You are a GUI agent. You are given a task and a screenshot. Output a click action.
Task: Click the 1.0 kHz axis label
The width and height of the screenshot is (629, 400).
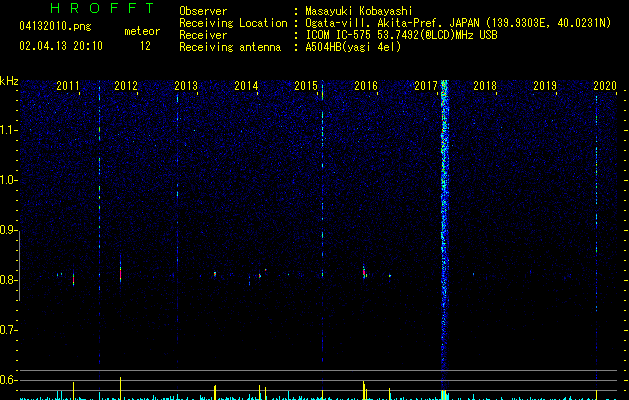coord(7,180)
